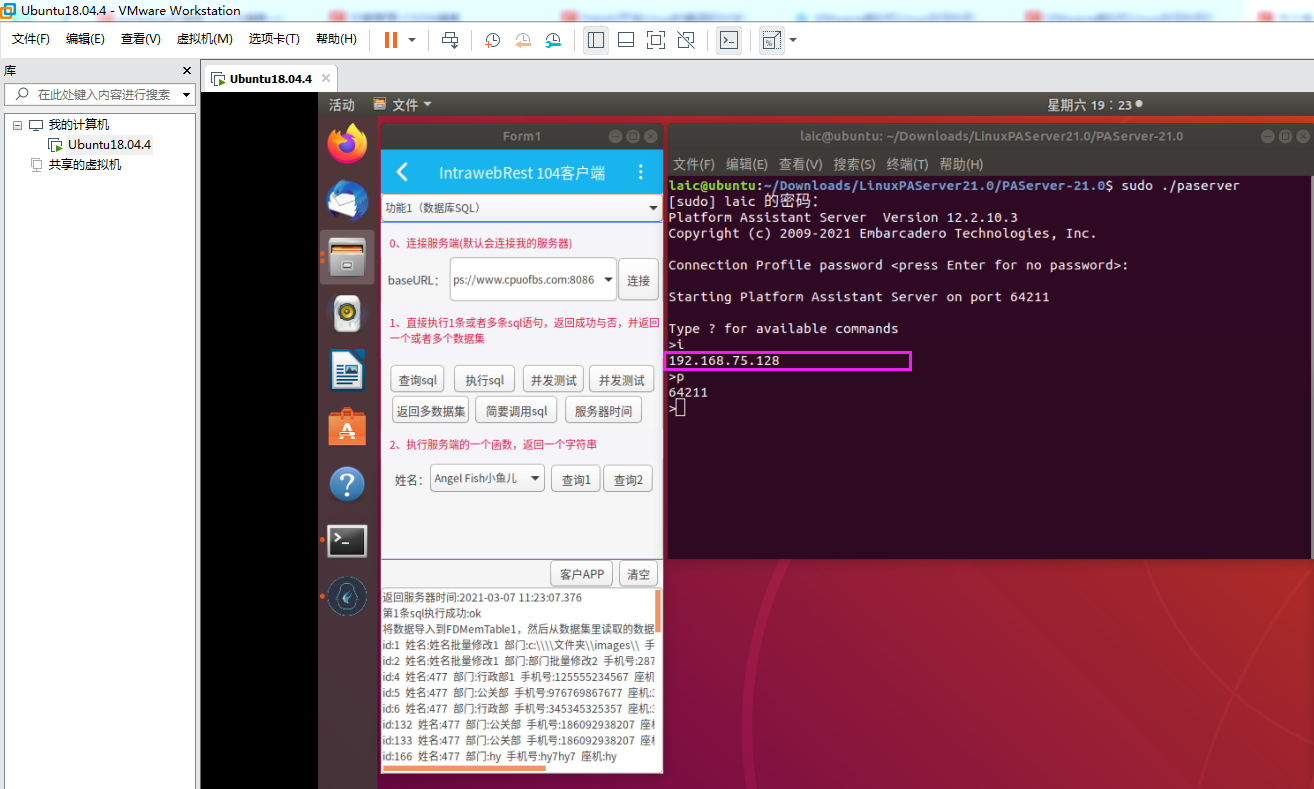
Task: Open terminal 终端(T) menu
Action: tap(906, 164)
